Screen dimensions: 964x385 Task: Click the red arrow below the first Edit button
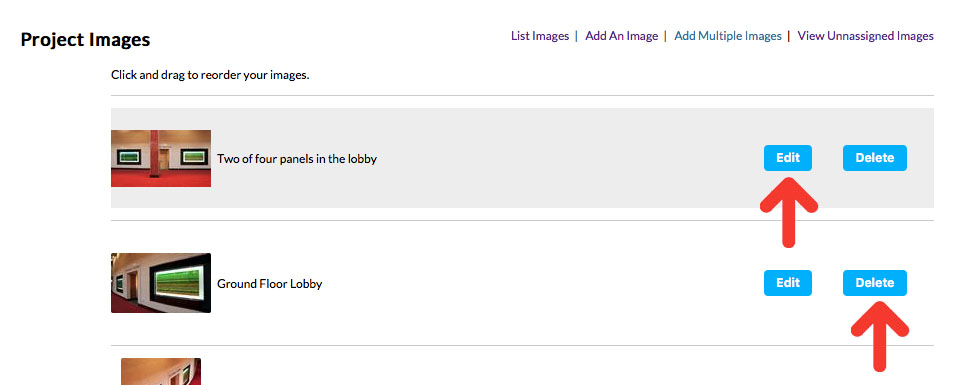pyautogui.click(x=788, y=212)
